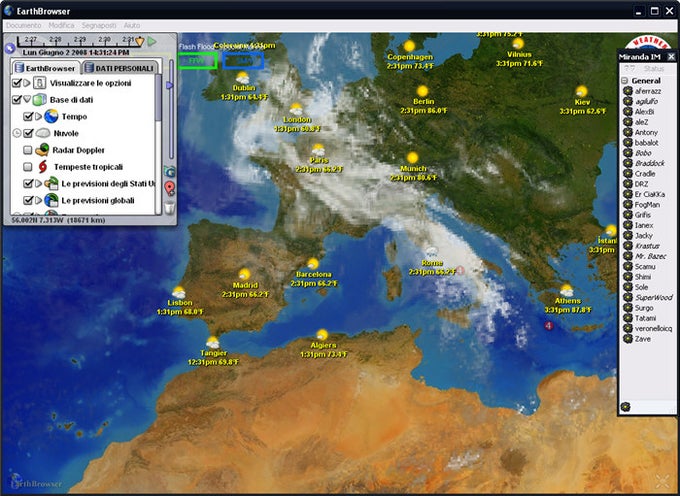This screenshot has height=496, width=680.
Task: Open the Segnaposti menu
Action: pyautogui.click(x=99, y=26)
